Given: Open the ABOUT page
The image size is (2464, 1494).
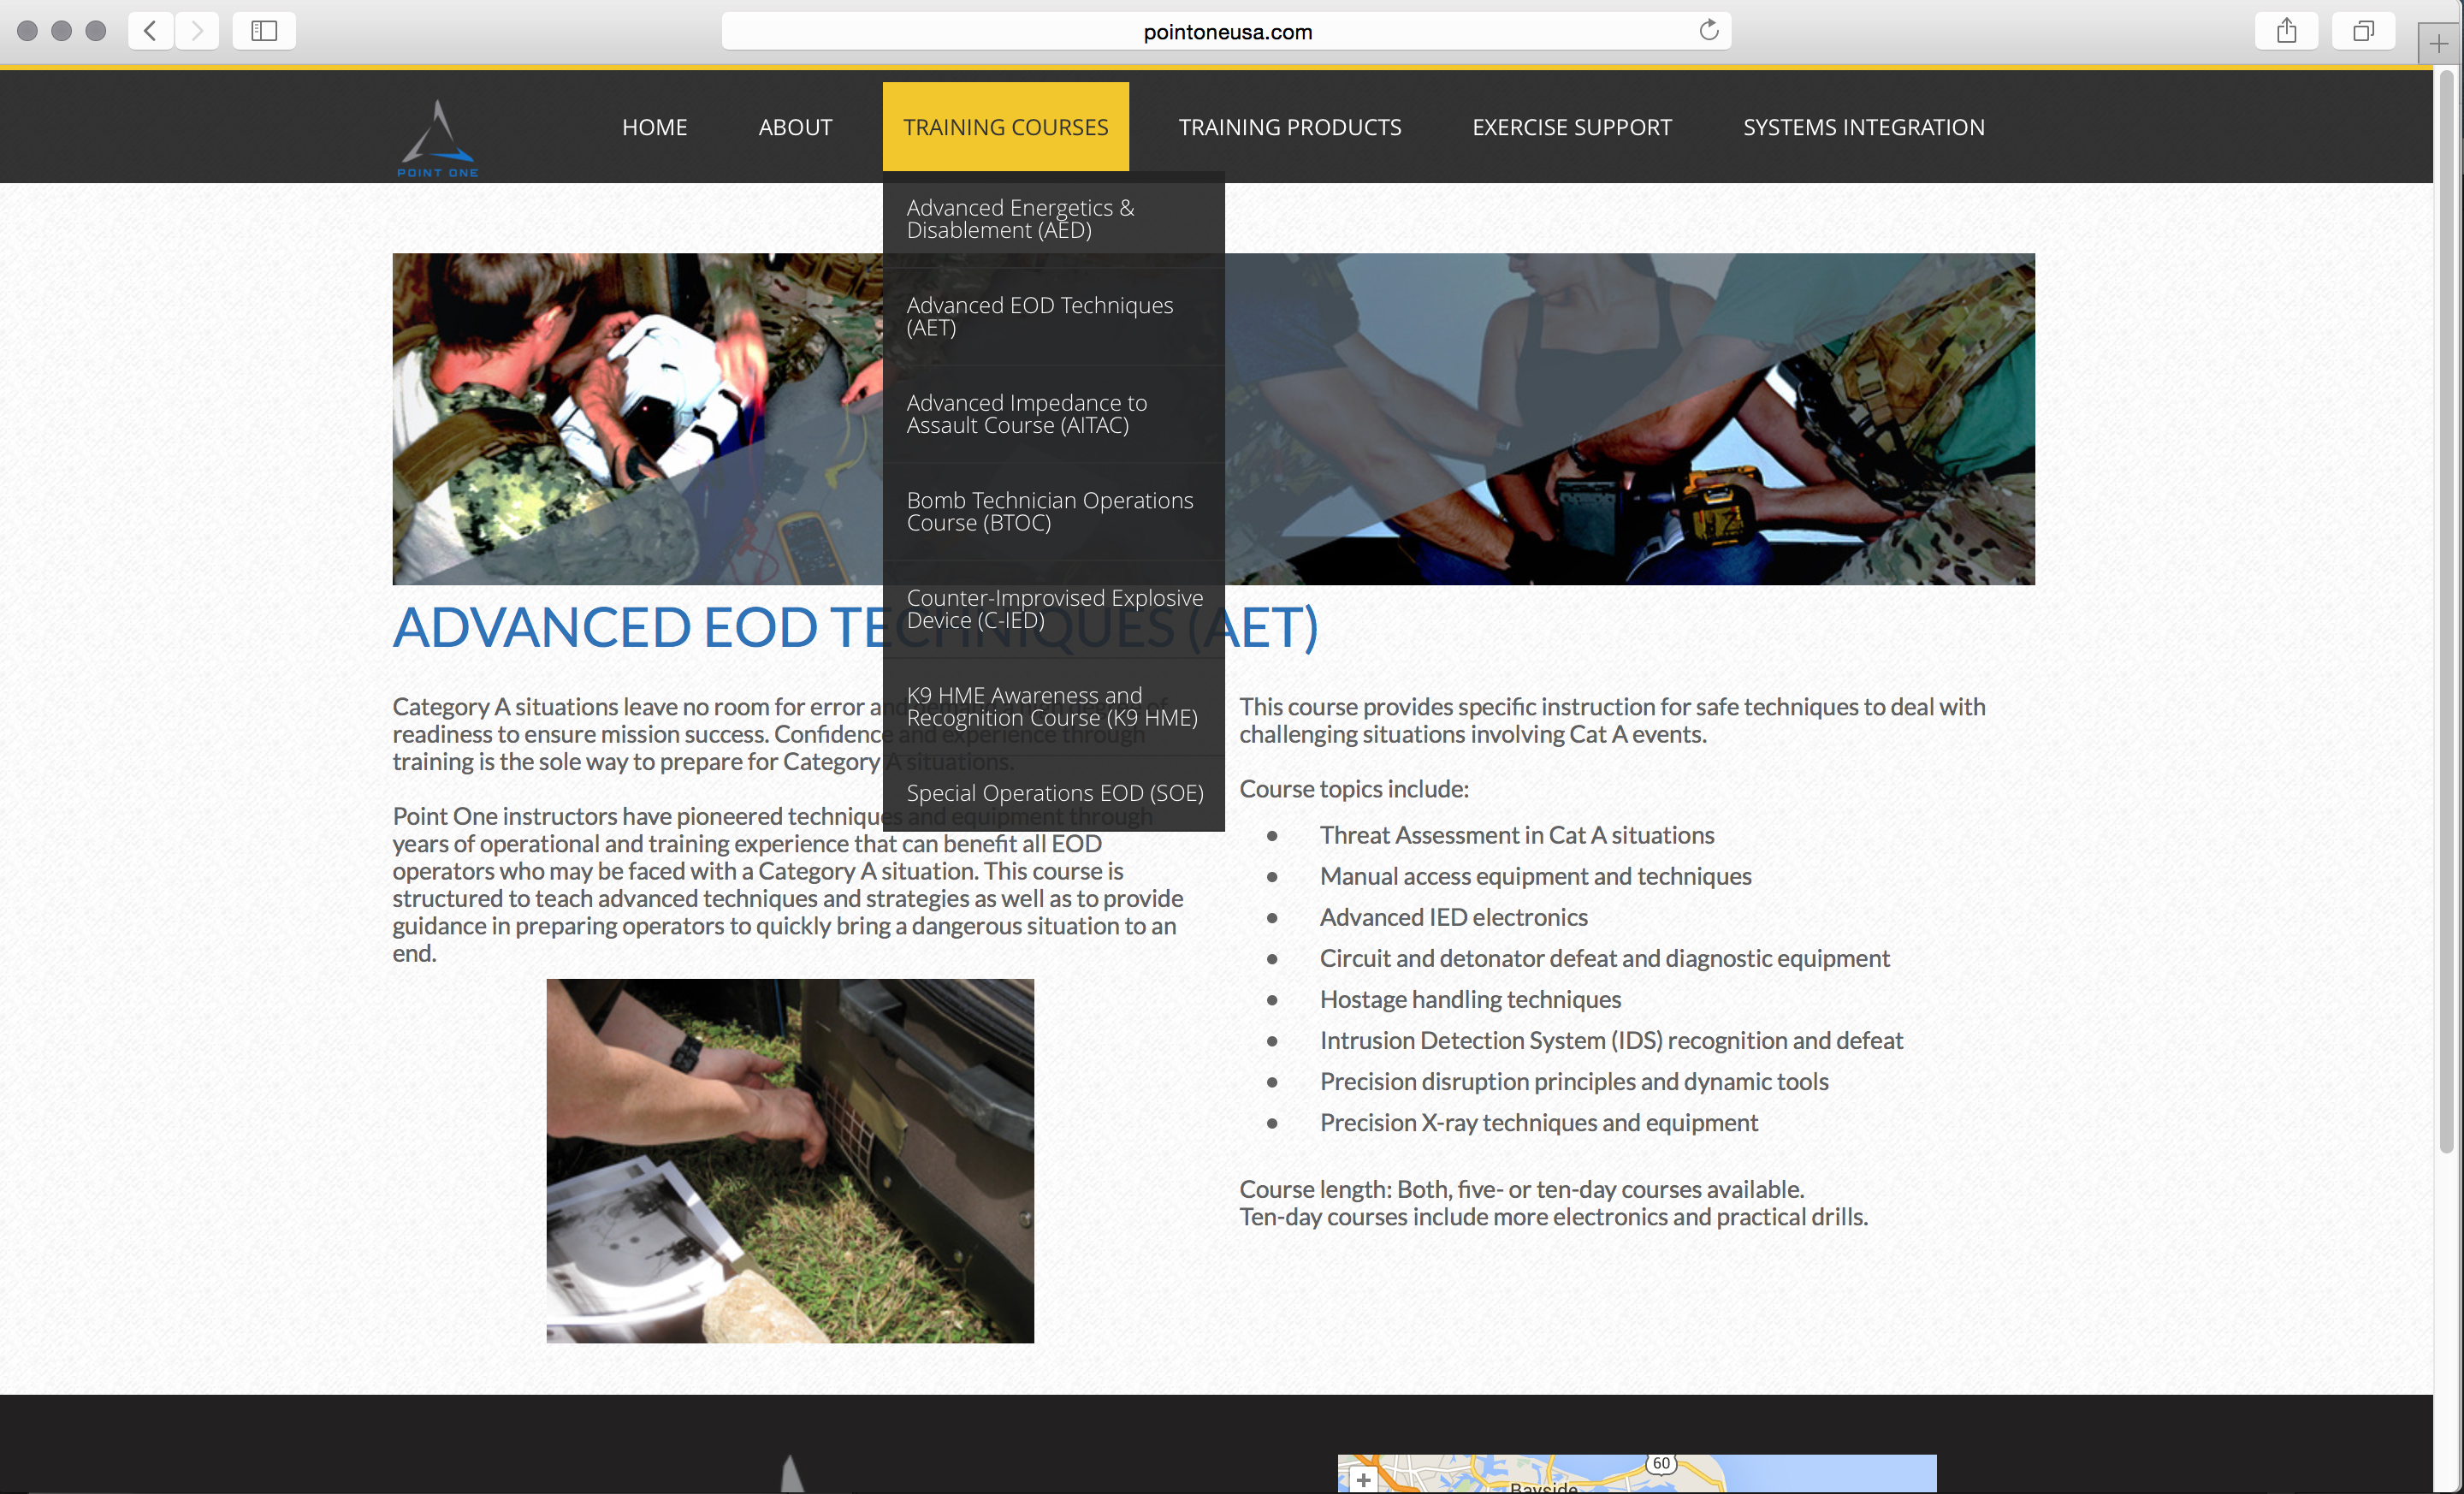Looking at the screenshot, I should [x=795, y=127].
